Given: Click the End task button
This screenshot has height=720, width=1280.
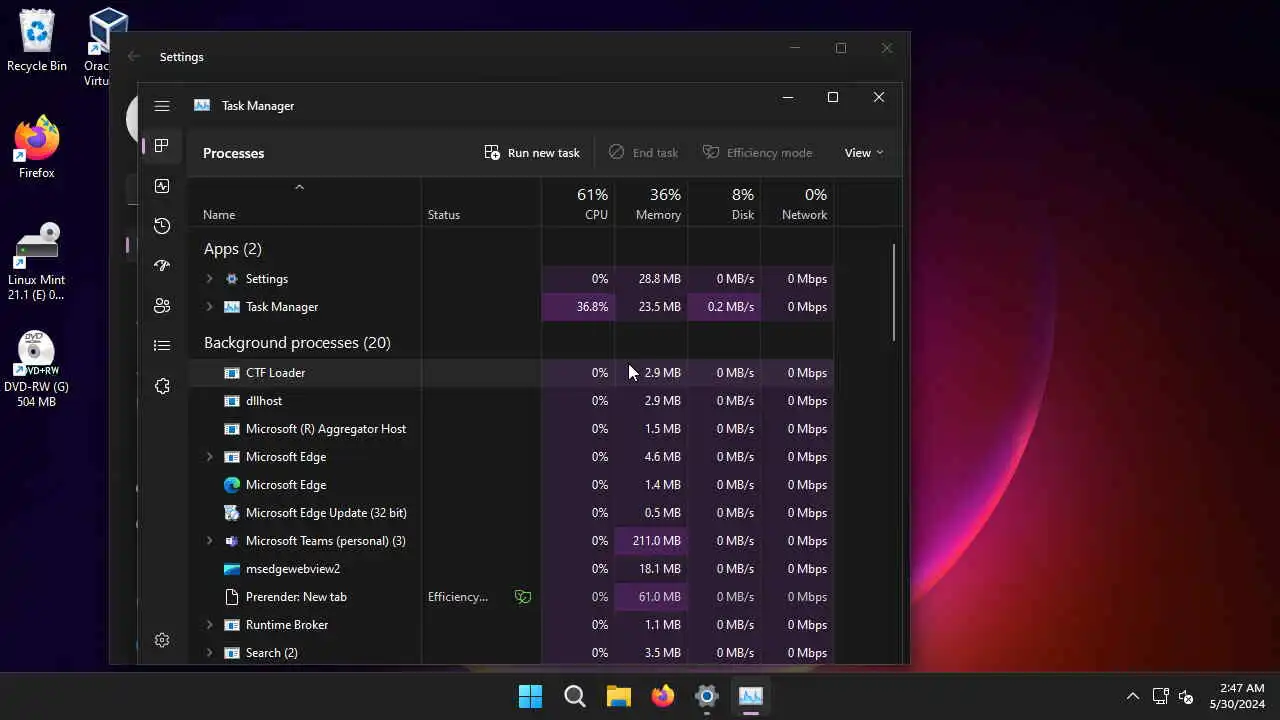Looking at the screenshot, I should tap(643, 153).
